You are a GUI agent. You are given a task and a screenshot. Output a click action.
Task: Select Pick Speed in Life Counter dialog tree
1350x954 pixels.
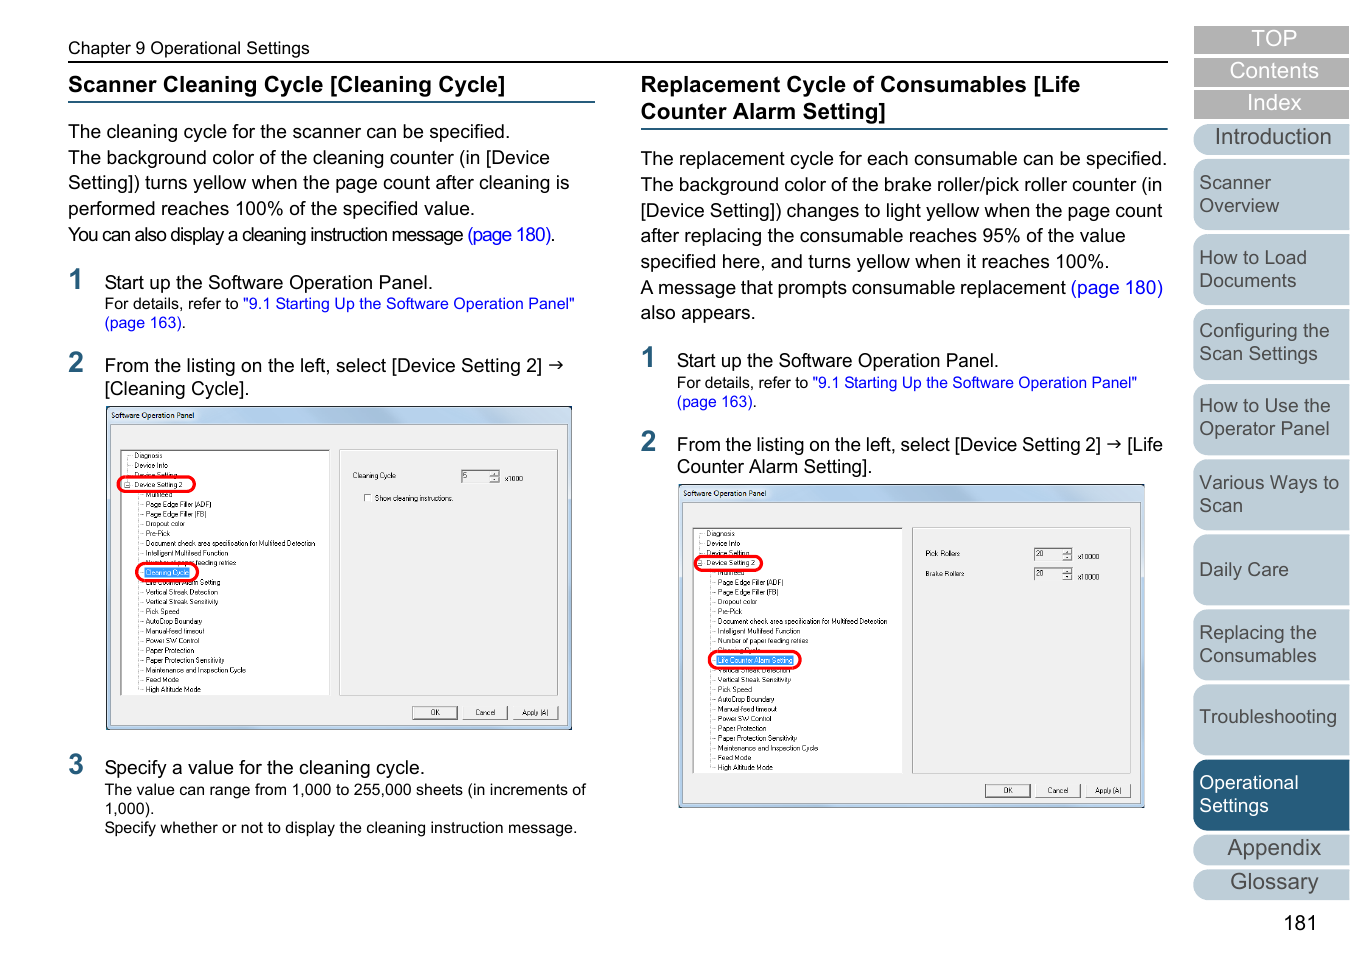735,690
